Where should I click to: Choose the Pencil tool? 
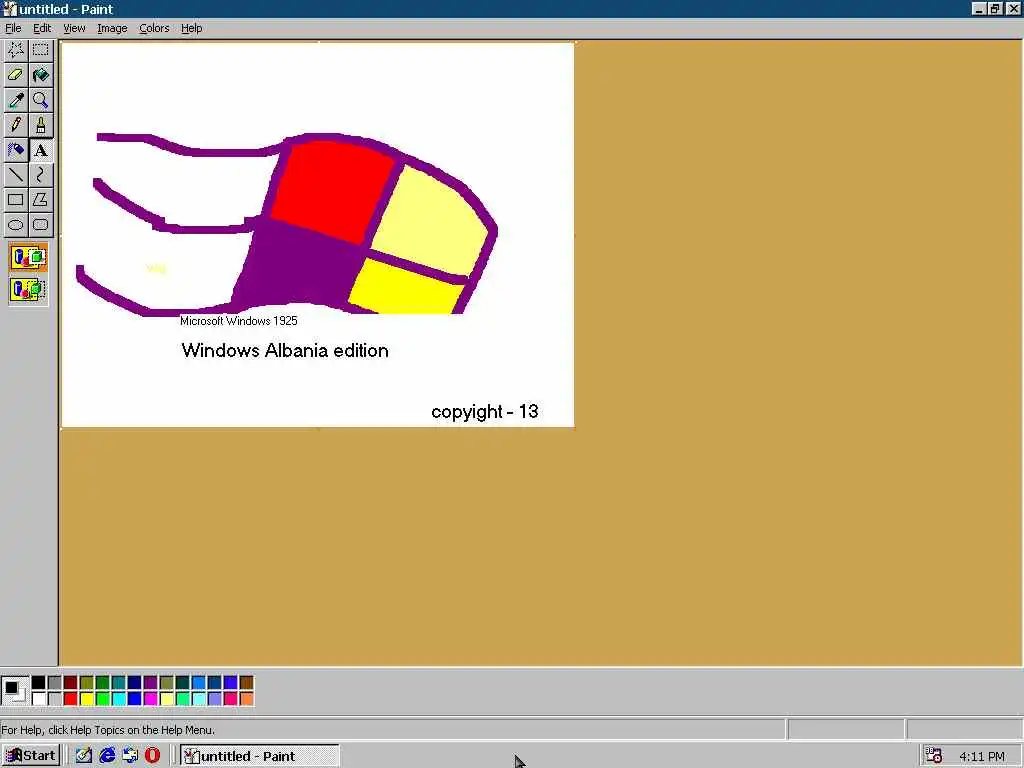point(16,125)
